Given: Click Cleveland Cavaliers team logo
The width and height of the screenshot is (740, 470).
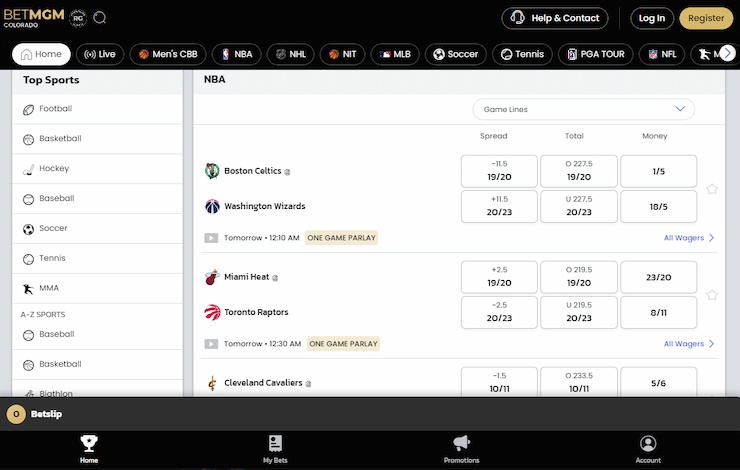Looking at the screenshot, I should pyautogui.click(x=212, y=383).
